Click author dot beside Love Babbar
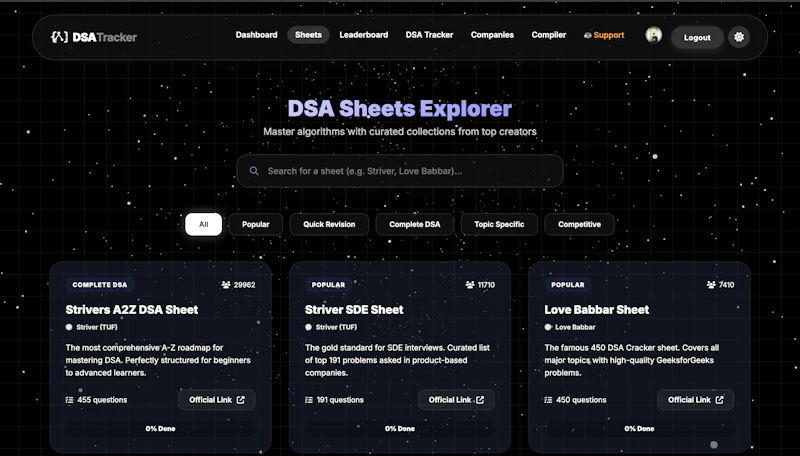This screenshot has height=456, width=800. pos(548,327)
